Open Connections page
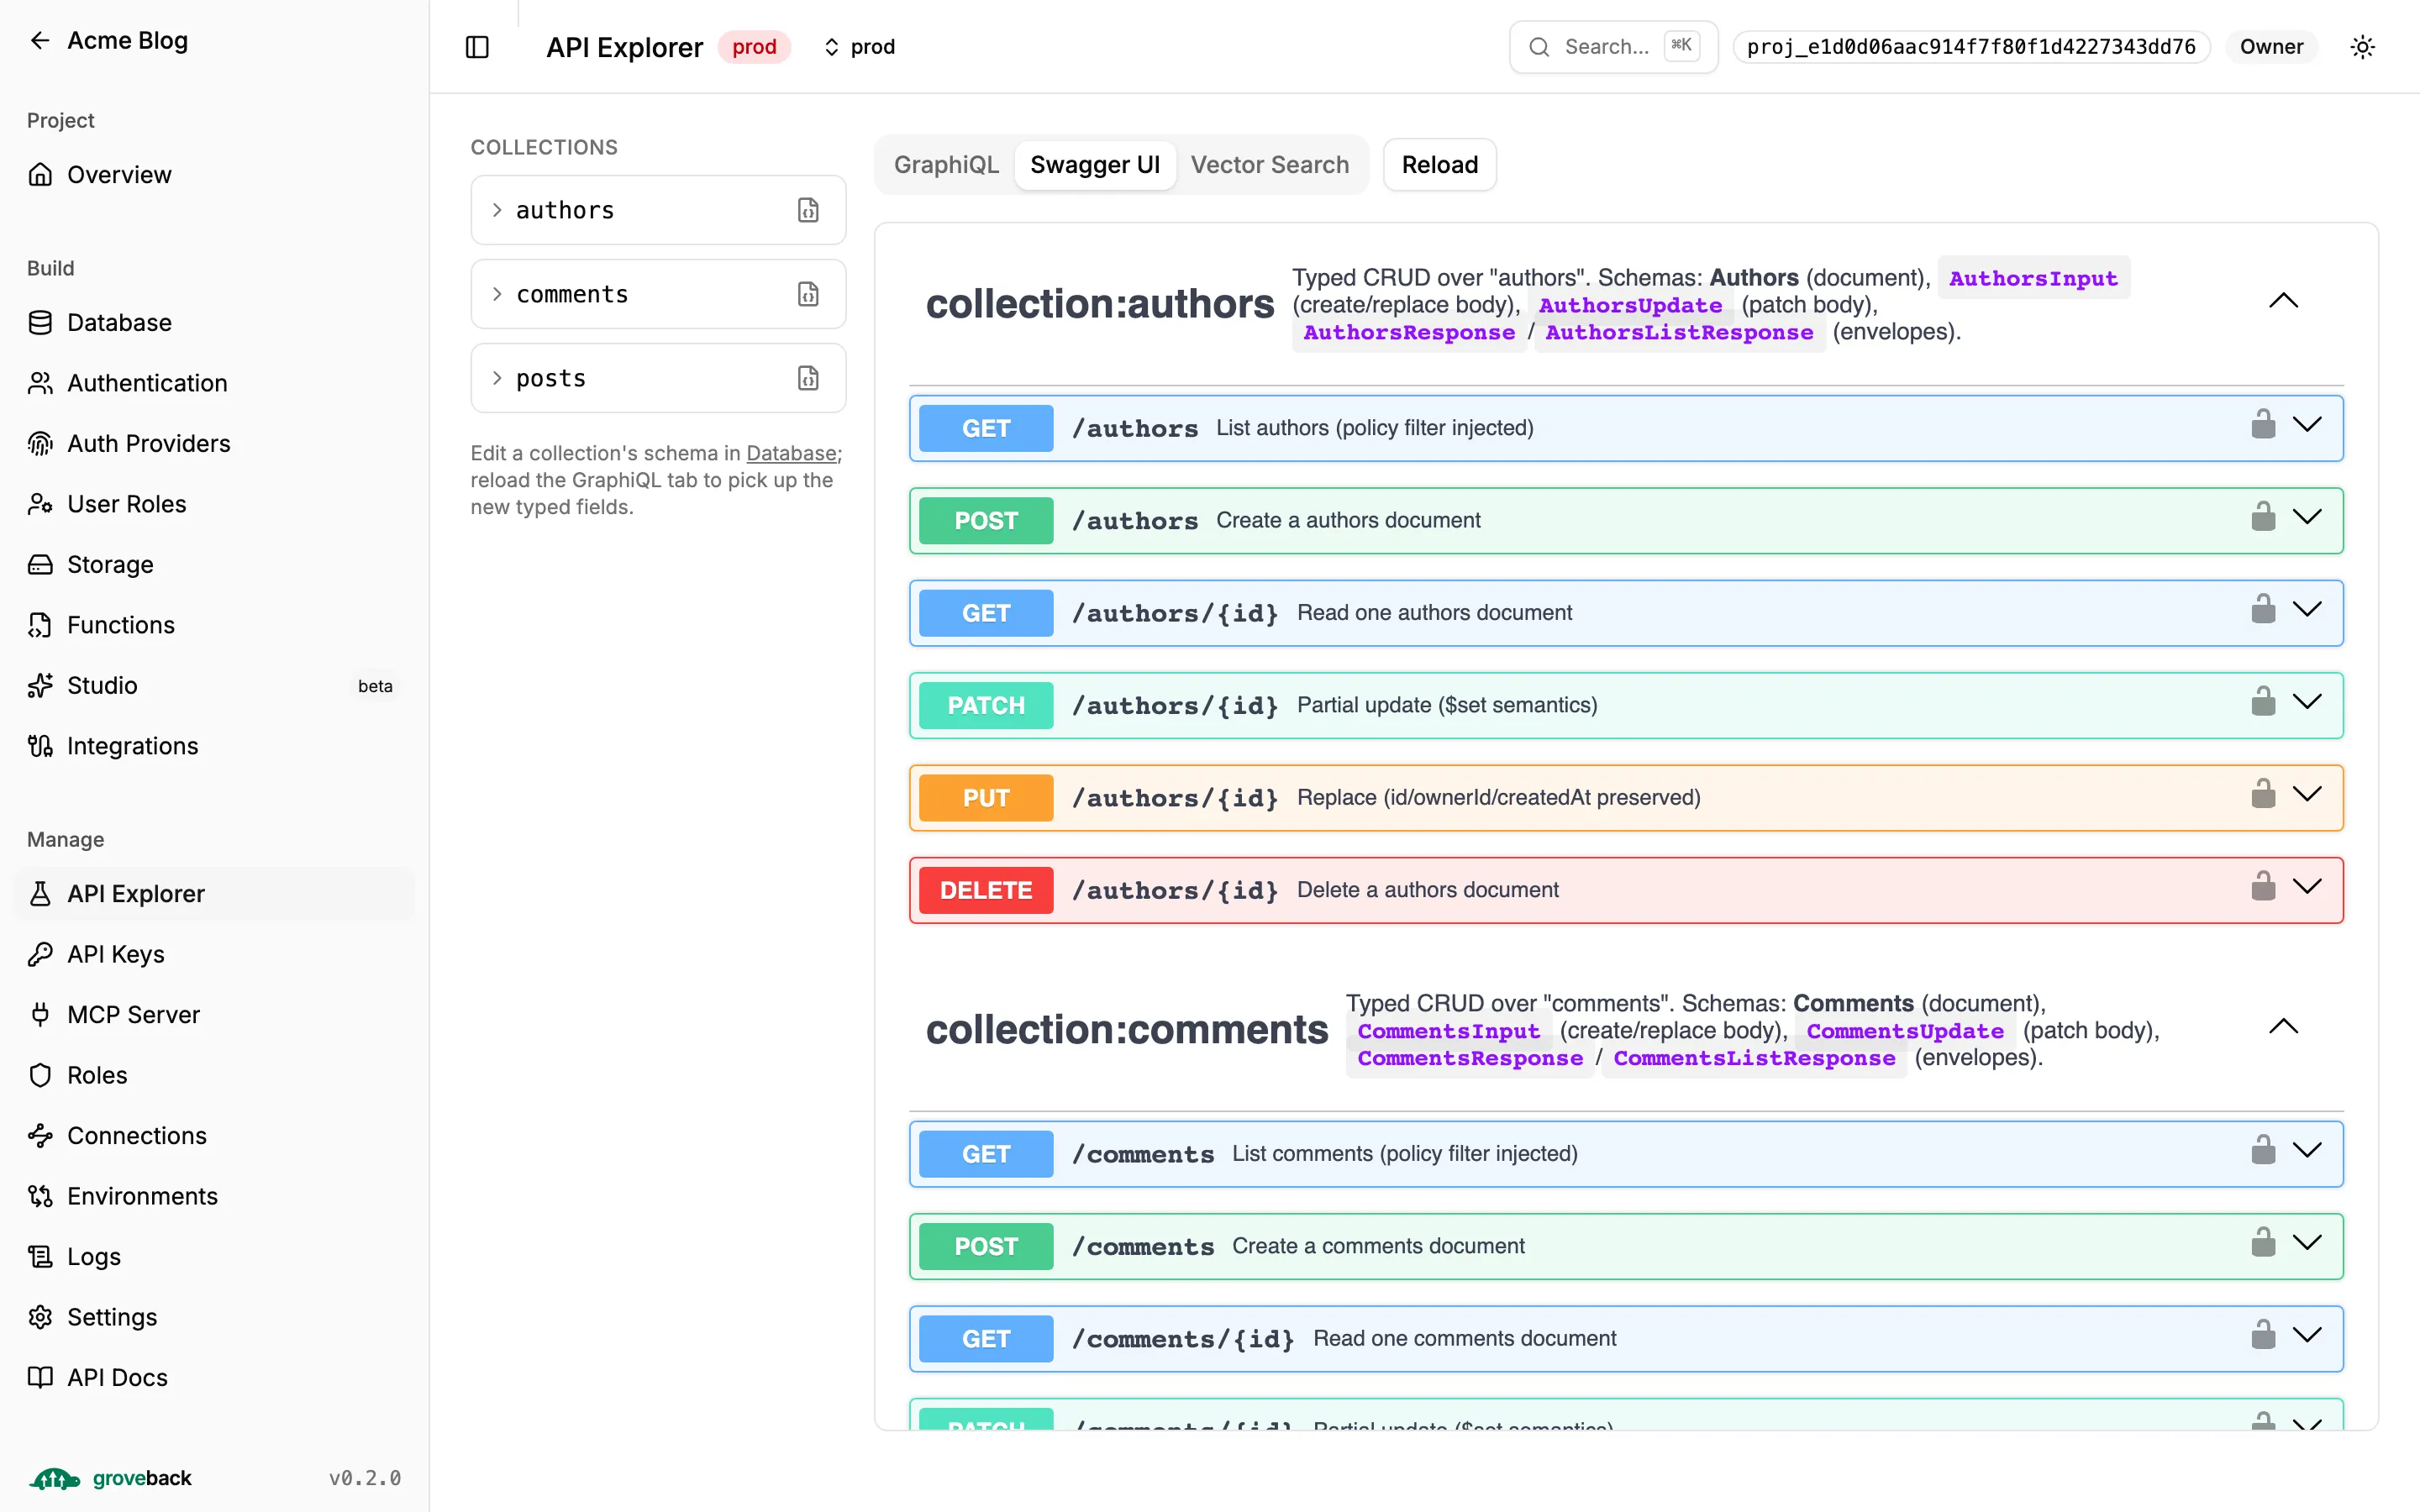Screen dimensions: 2420x1512 (214, 1136)
